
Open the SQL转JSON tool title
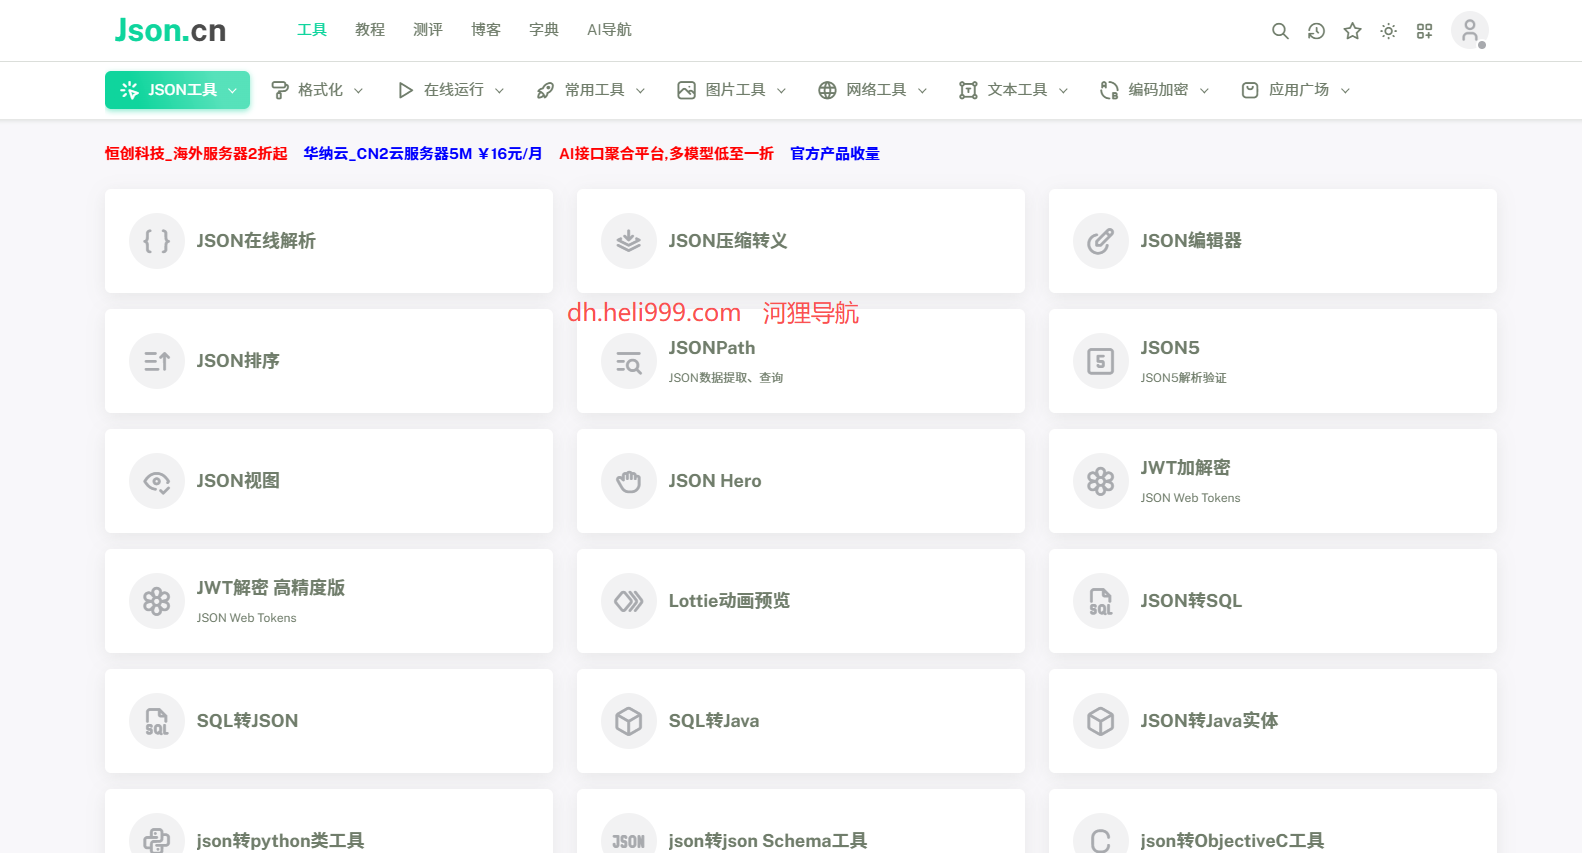click(x=247, y=721)
